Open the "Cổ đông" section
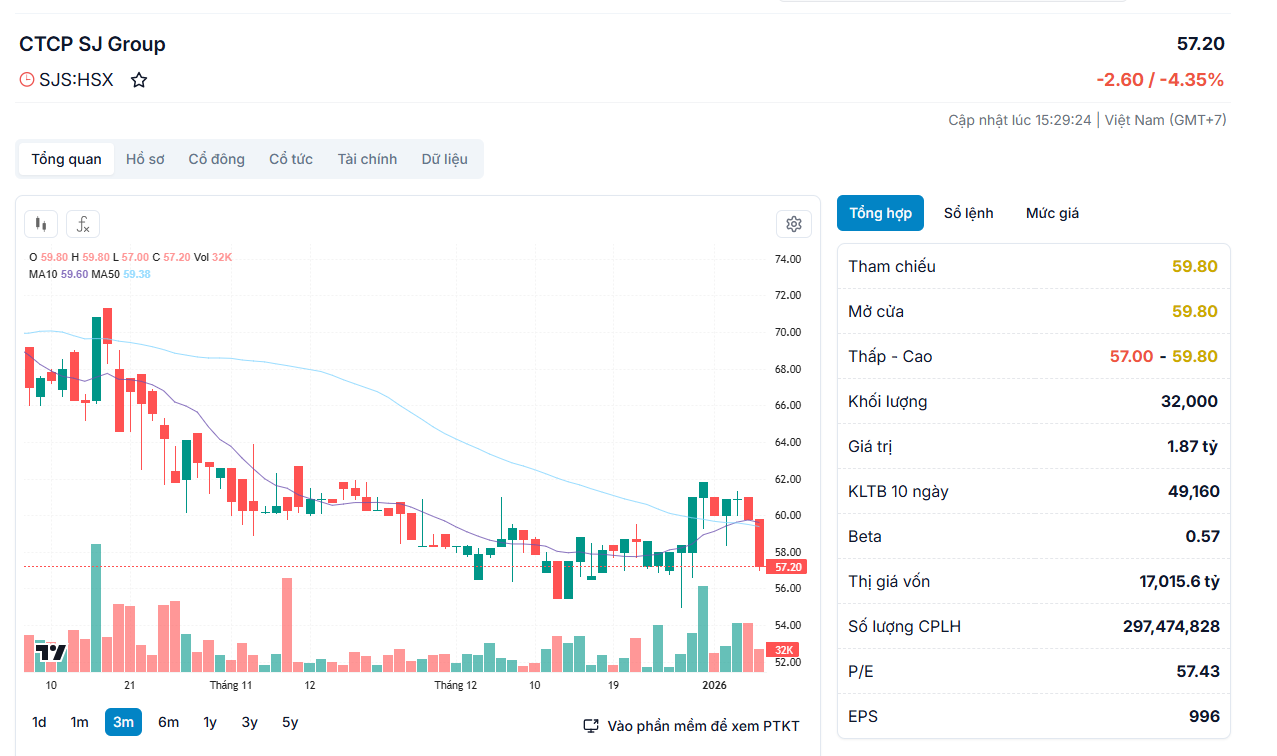Viewport: 1277px width, 756px height. [216, 158]
